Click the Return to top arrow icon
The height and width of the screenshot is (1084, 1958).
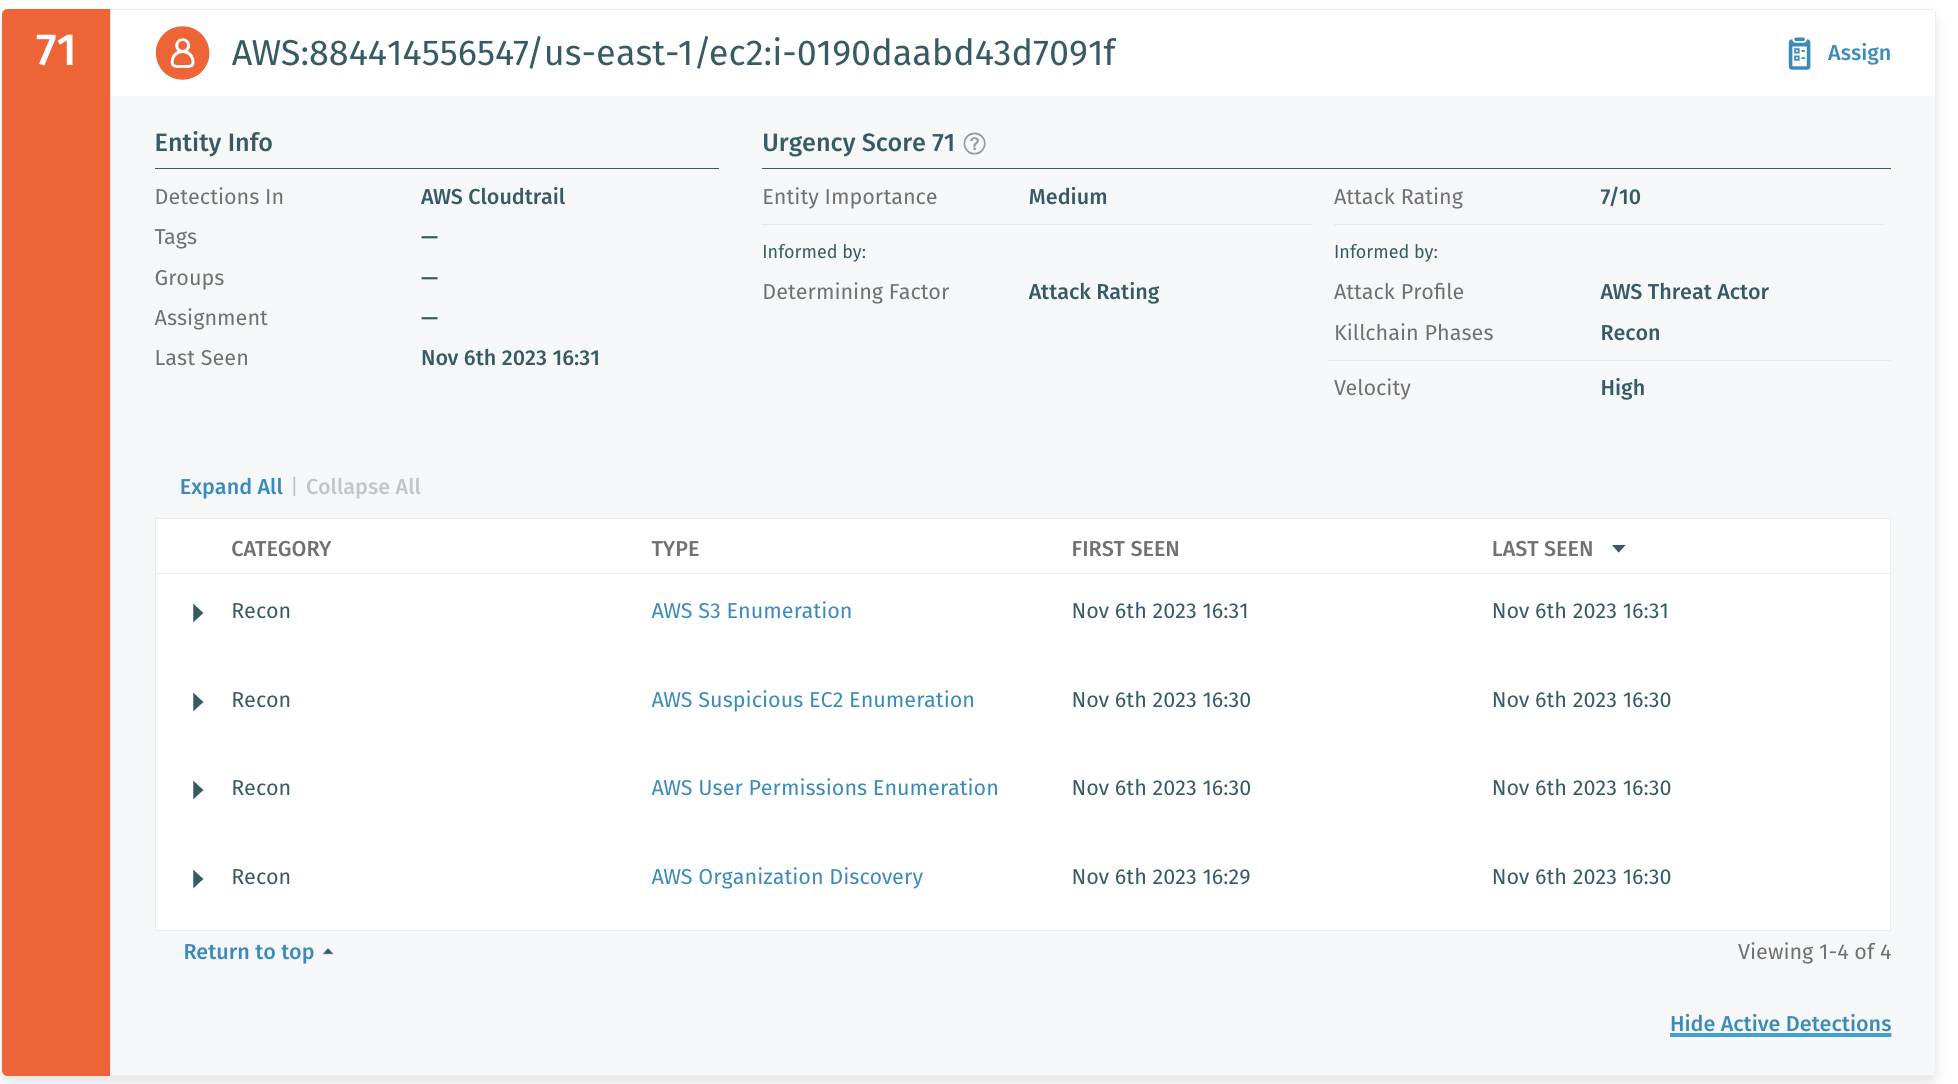328,952
